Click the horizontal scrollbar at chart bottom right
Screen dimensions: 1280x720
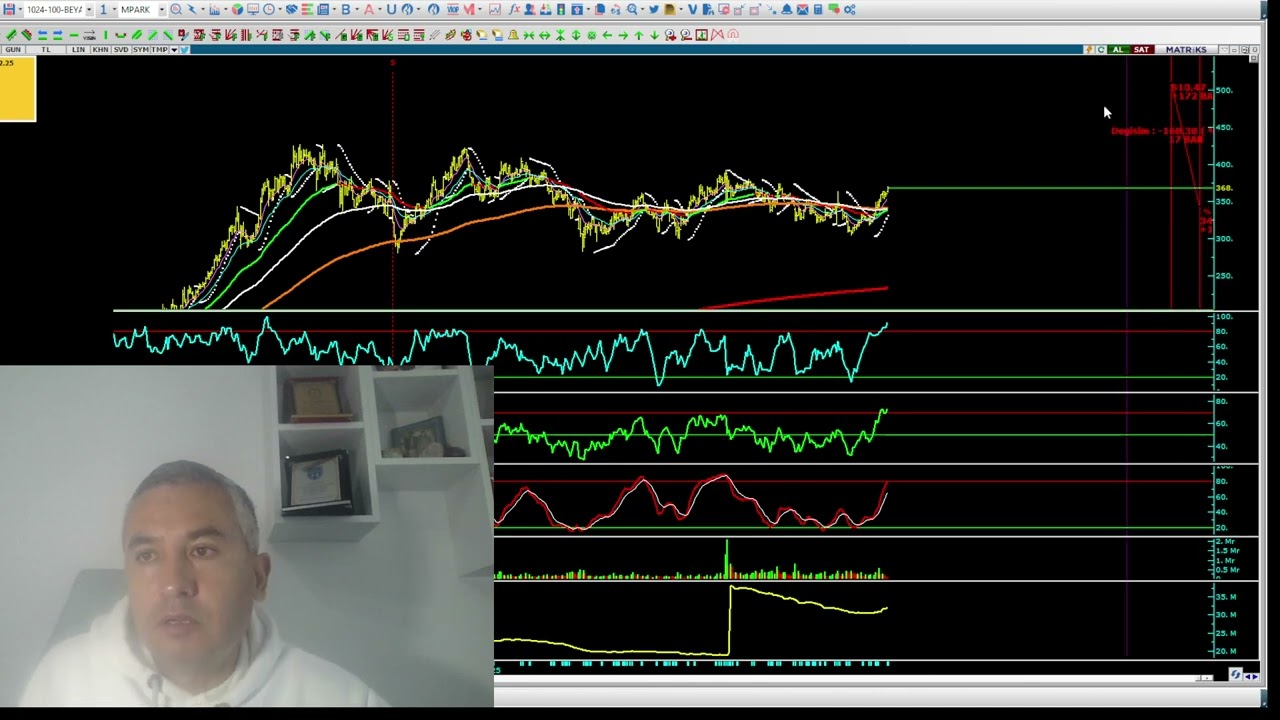coord(1207,677)
